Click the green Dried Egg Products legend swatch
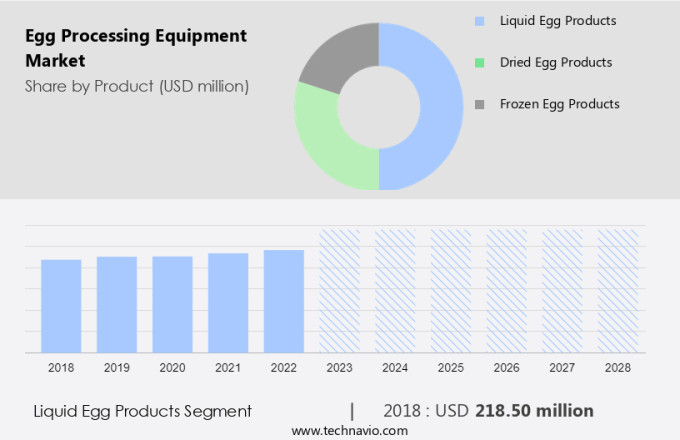 [x=479, y=63]
